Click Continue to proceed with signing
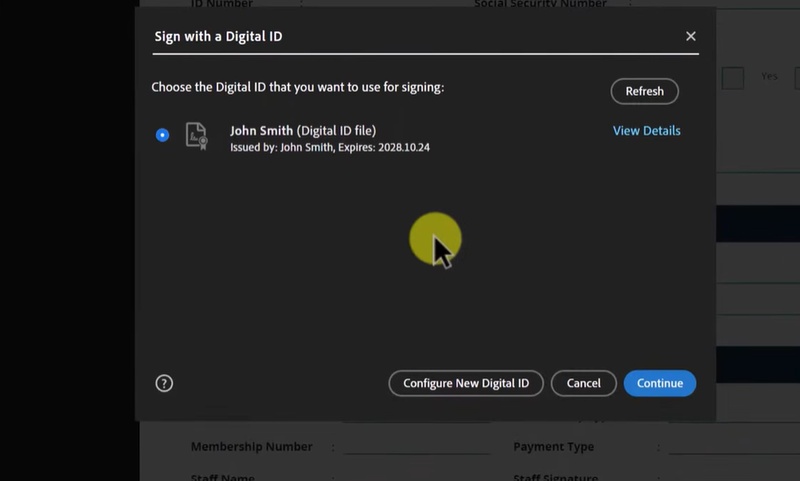 tap(660, 383)
